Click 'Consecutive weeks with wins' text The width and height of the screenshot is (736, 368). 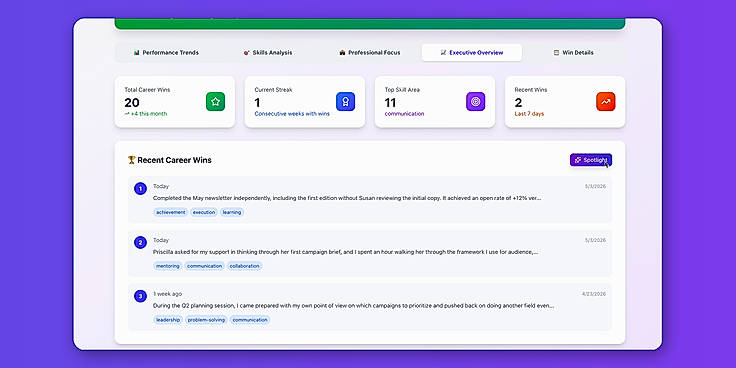(292, 114)
